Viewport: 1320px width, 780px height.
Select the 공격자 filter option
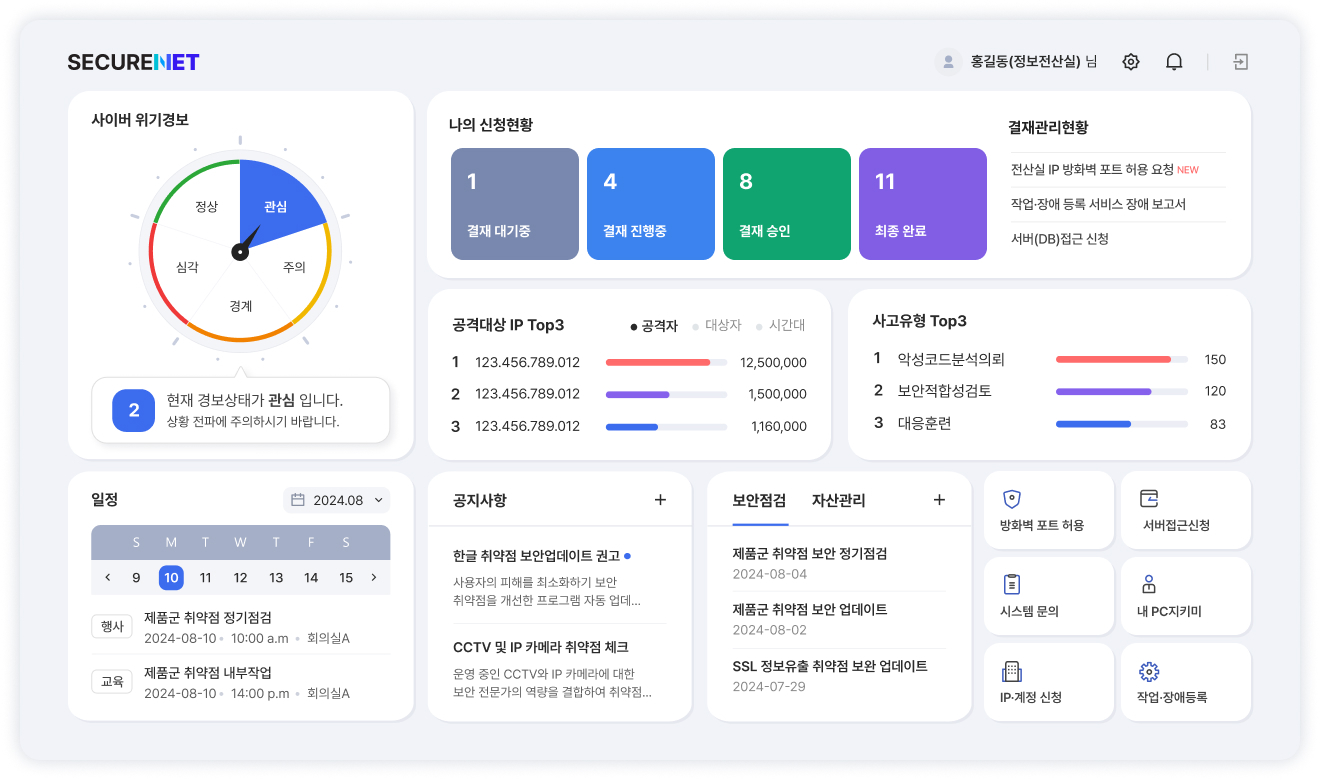655,326
